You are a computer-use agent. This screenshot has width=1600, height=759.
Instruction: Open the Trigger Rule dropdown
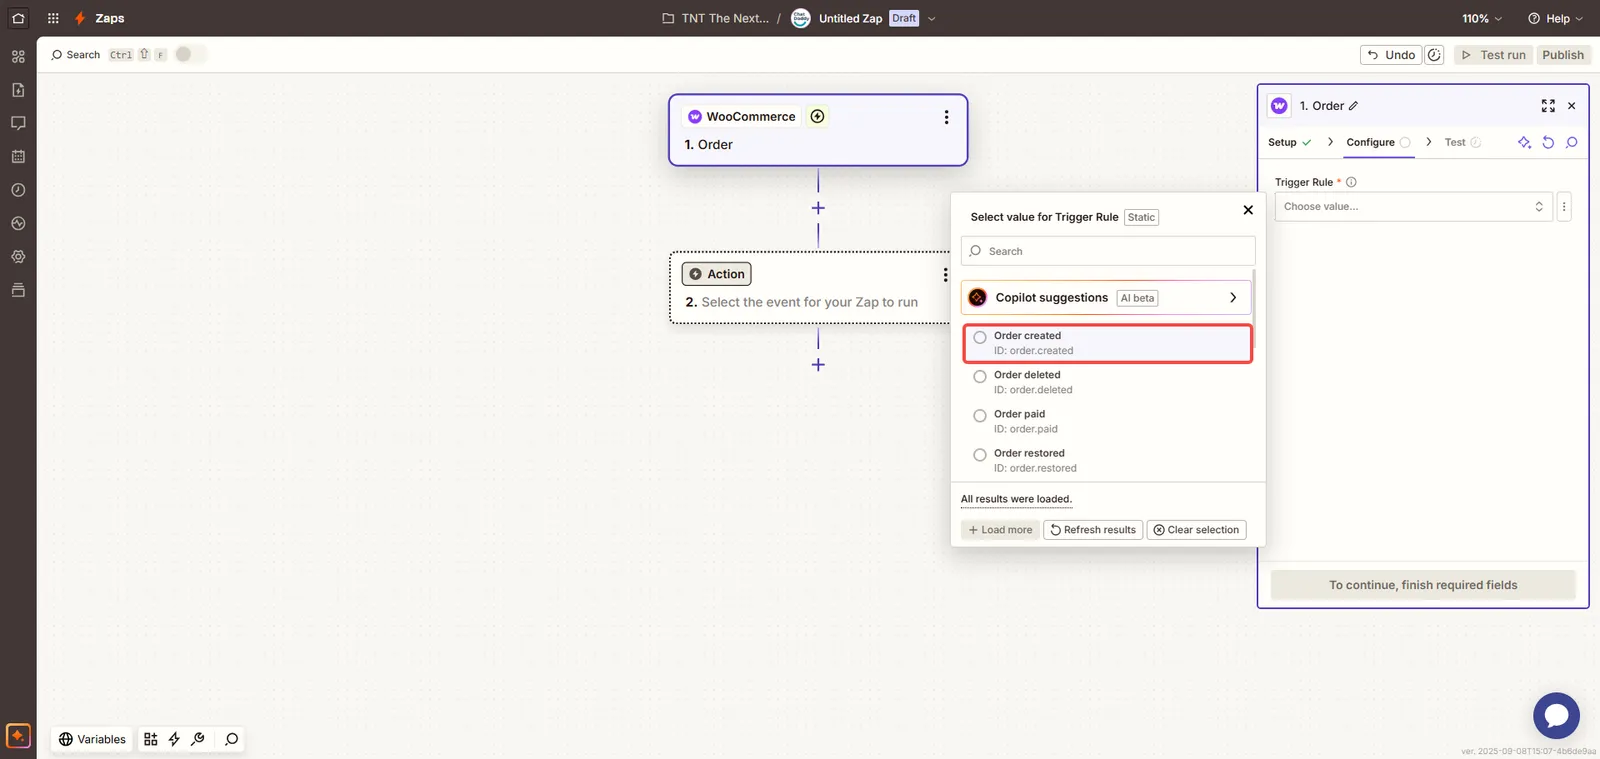point(1412,207)
